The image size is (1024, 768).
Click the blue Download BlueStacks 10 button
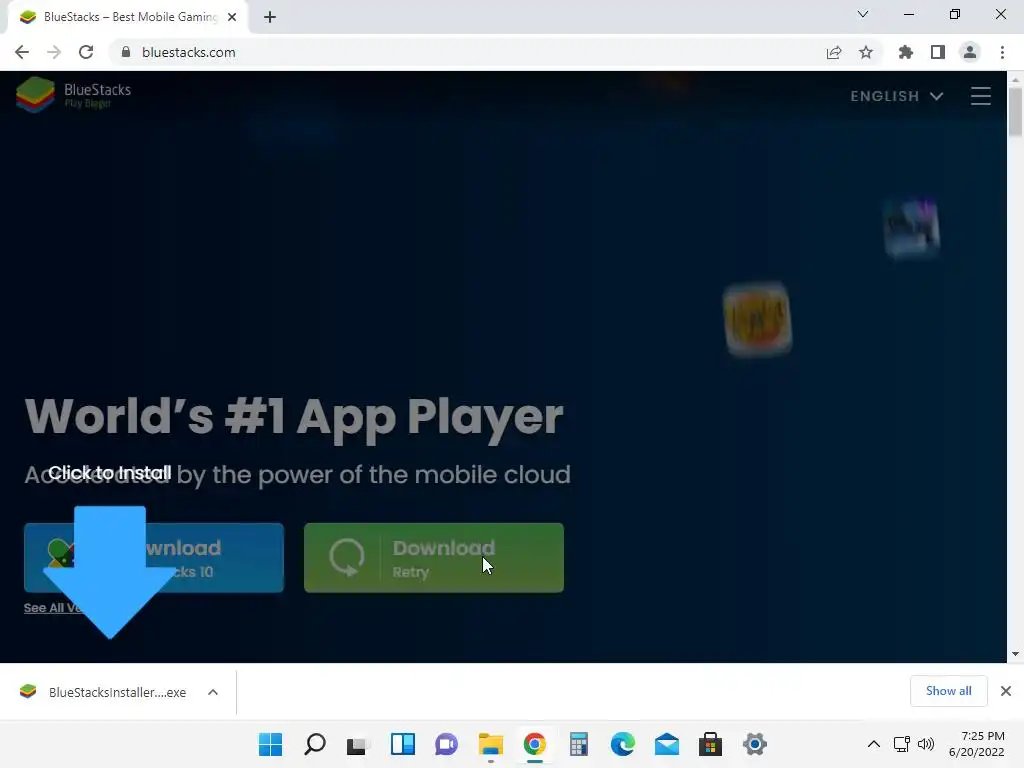click(154, 558)
